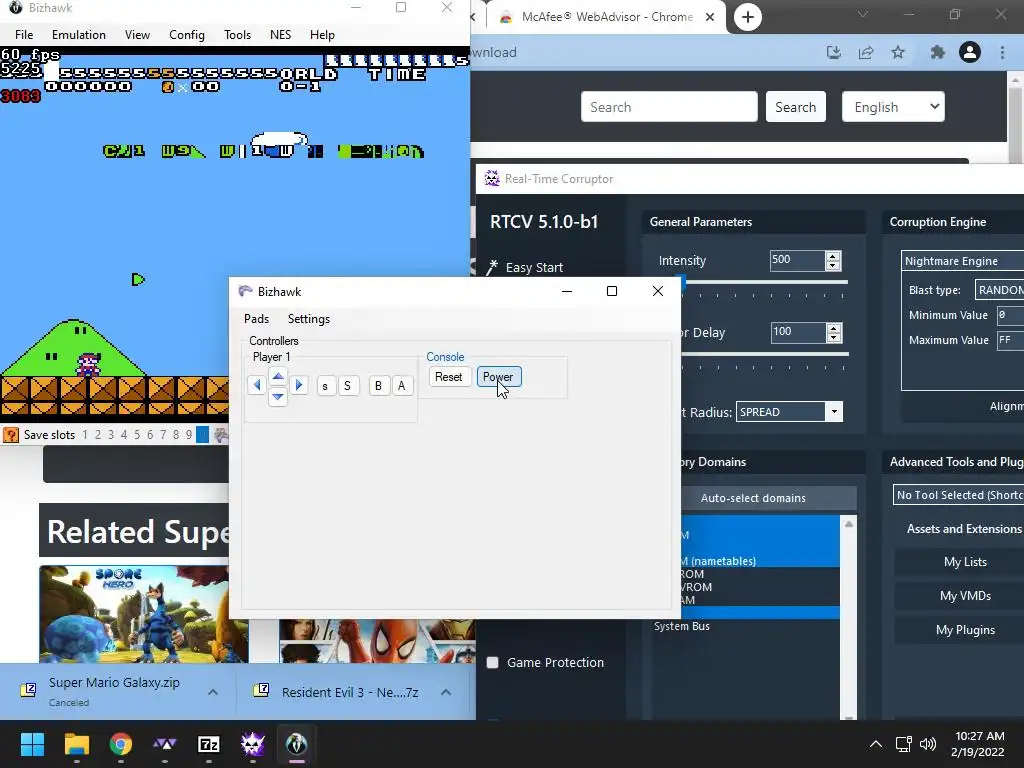
Task: Click the Chrome page Search input field
Action: pos(669,107)
